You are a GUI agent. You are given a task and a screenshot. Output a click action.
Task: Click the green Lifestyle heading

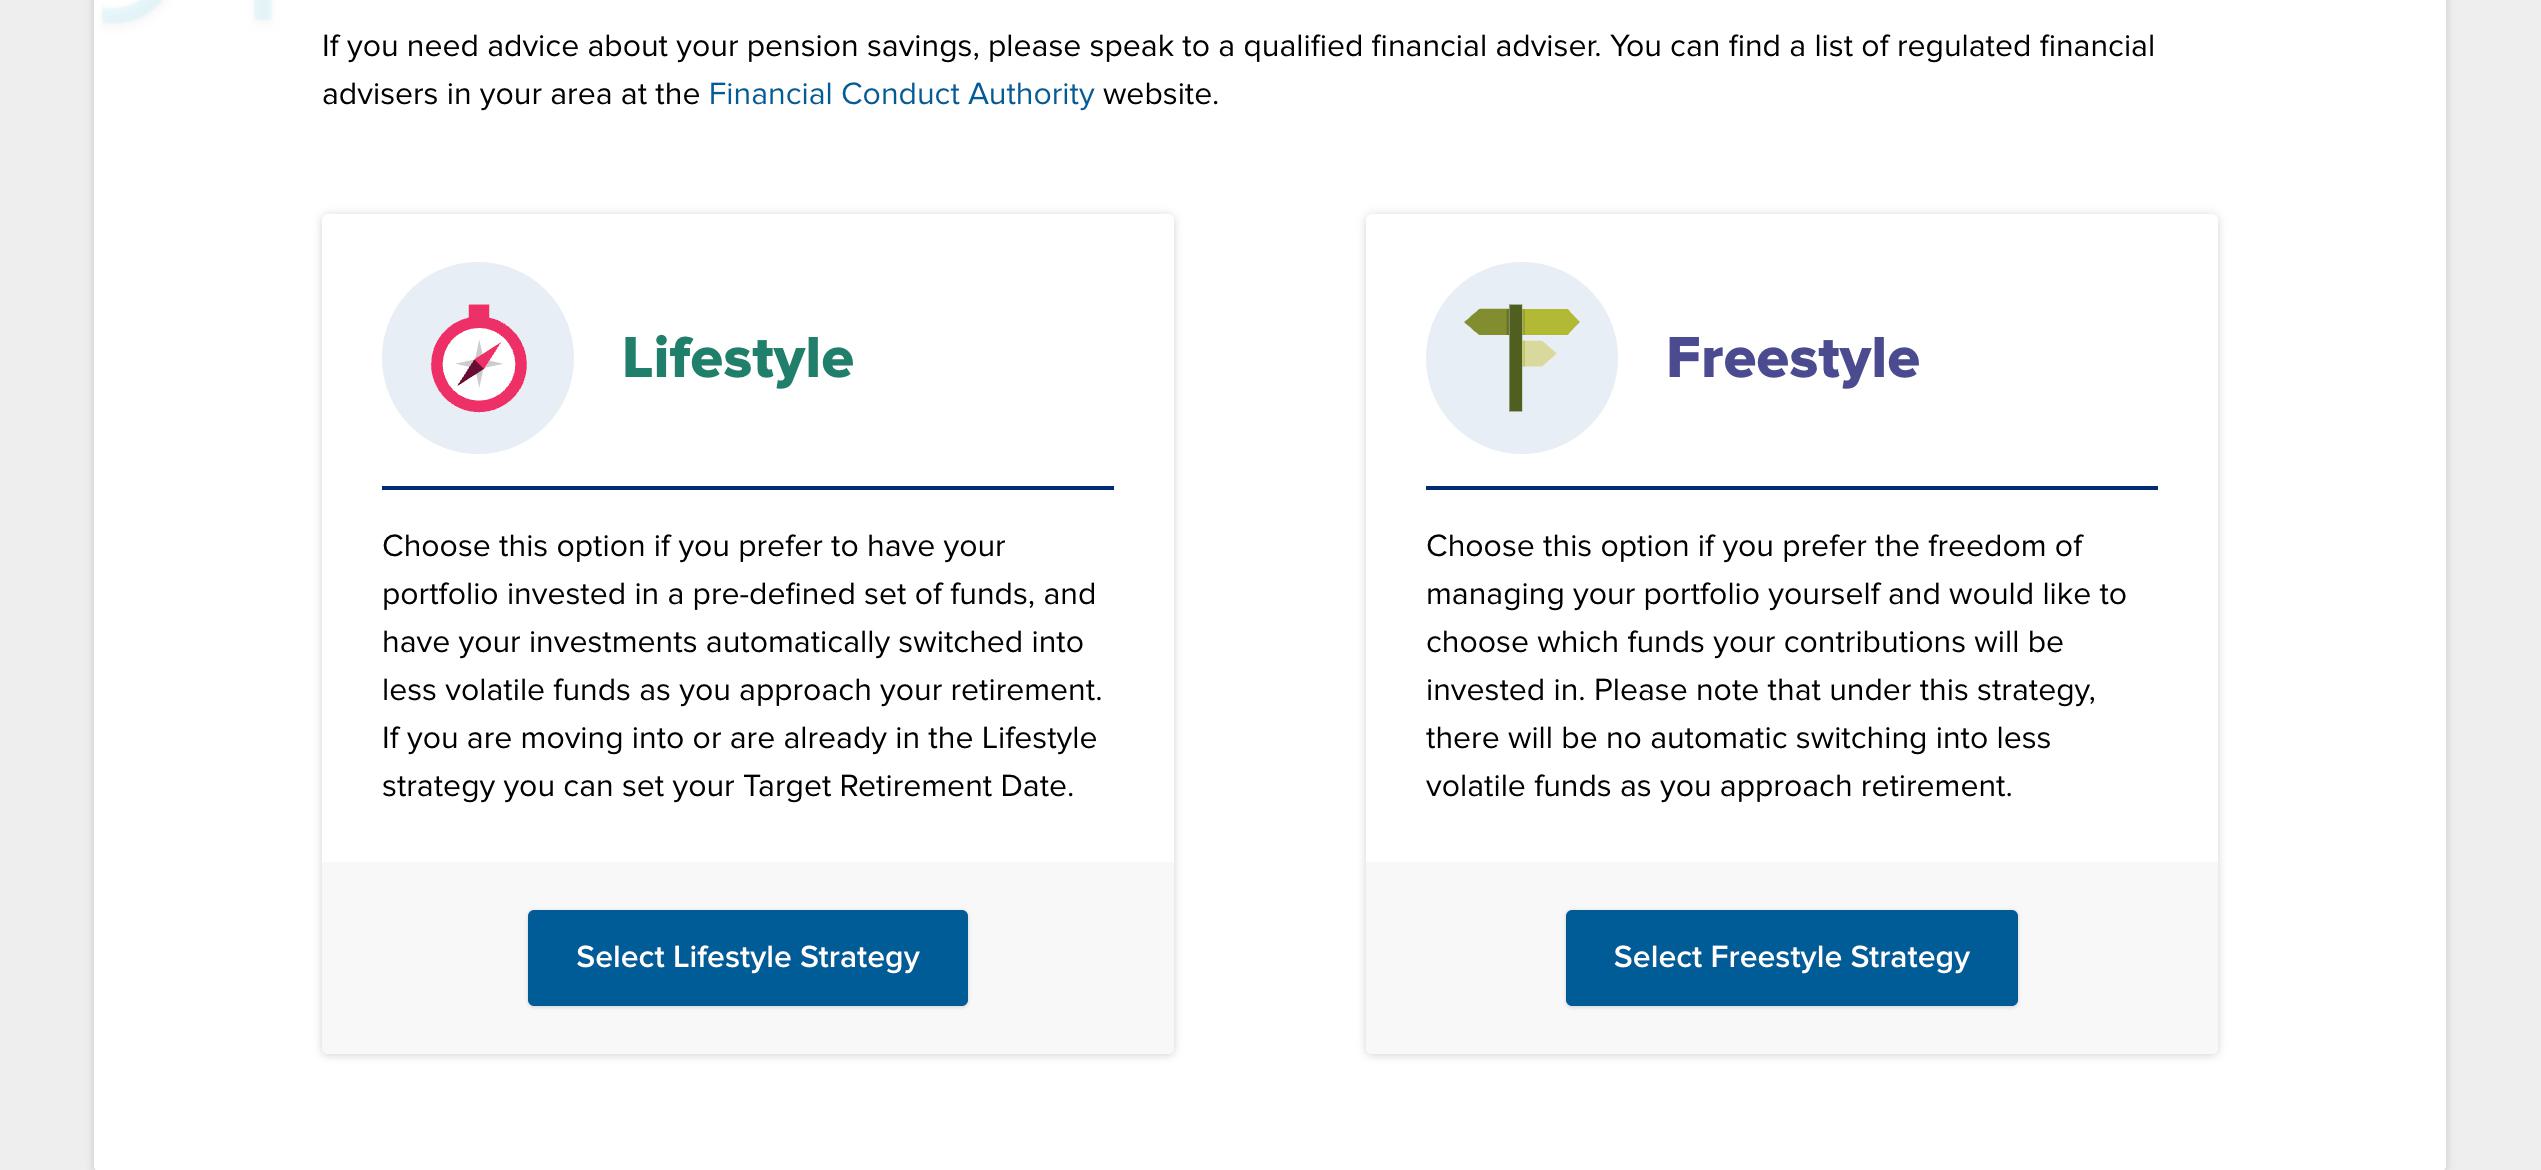737,358
